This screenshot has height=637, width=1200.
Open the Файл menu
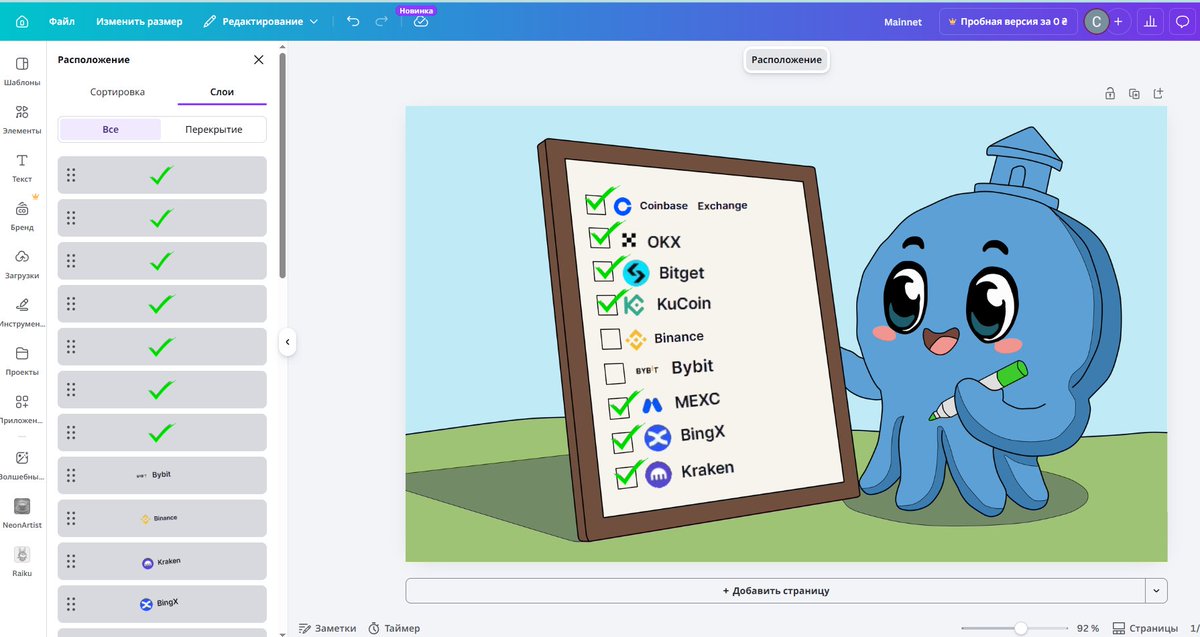(x=62, y=21)
